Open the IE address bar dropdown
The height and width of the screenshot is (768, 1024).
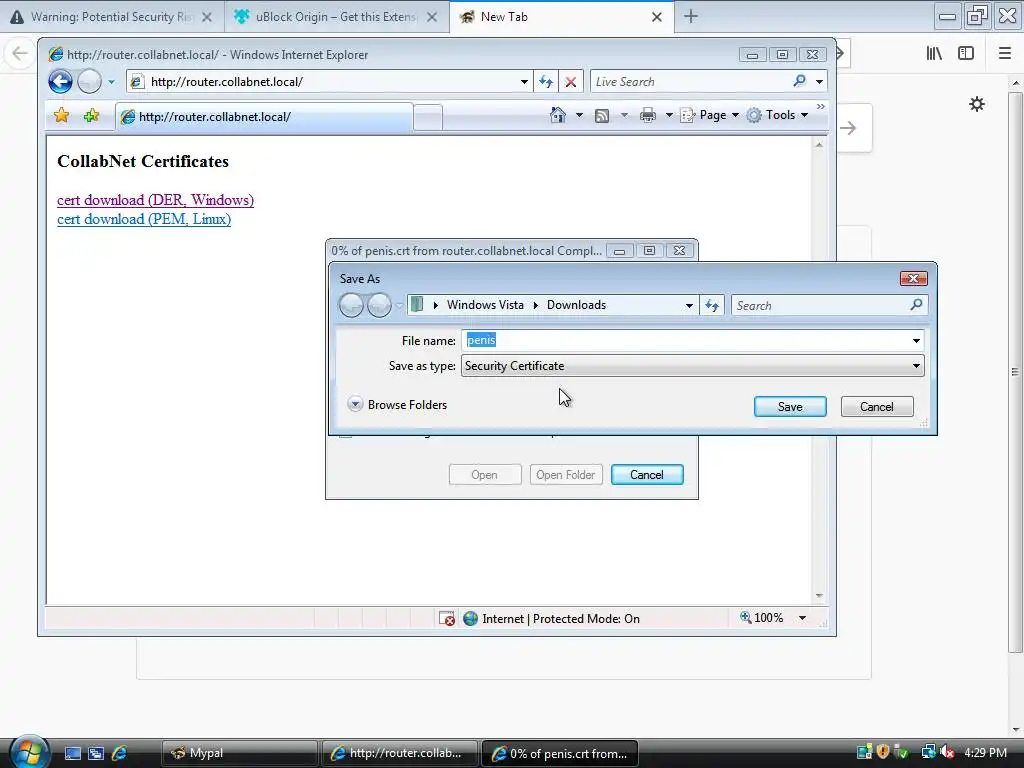tap(524, 82)
